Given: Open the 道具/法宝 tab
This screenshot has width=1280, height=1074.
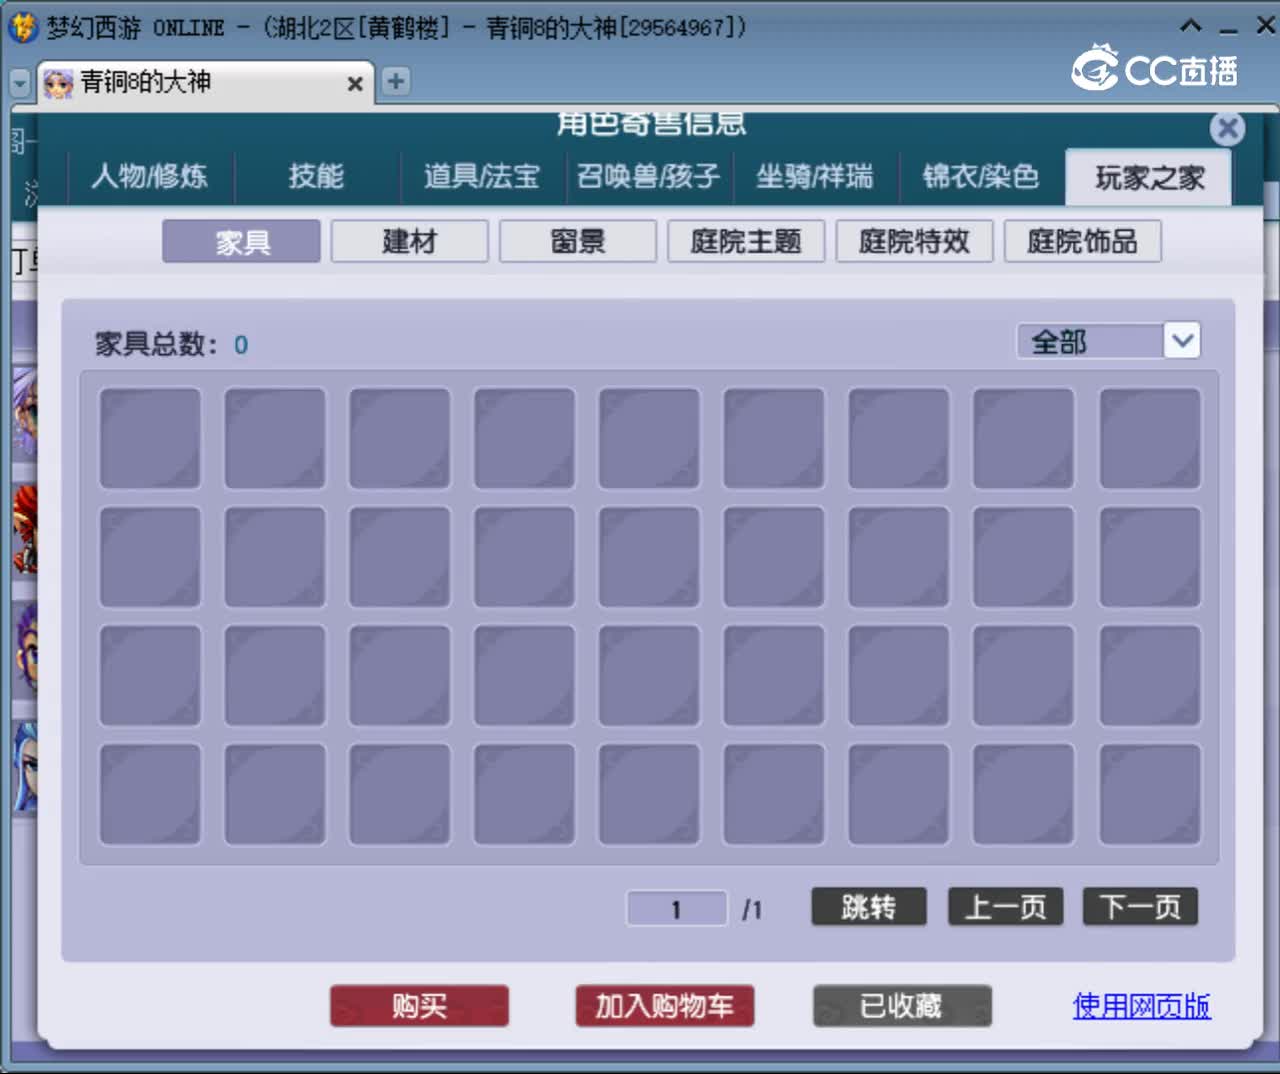Looking at the screenshot, I should coord(482,177).
